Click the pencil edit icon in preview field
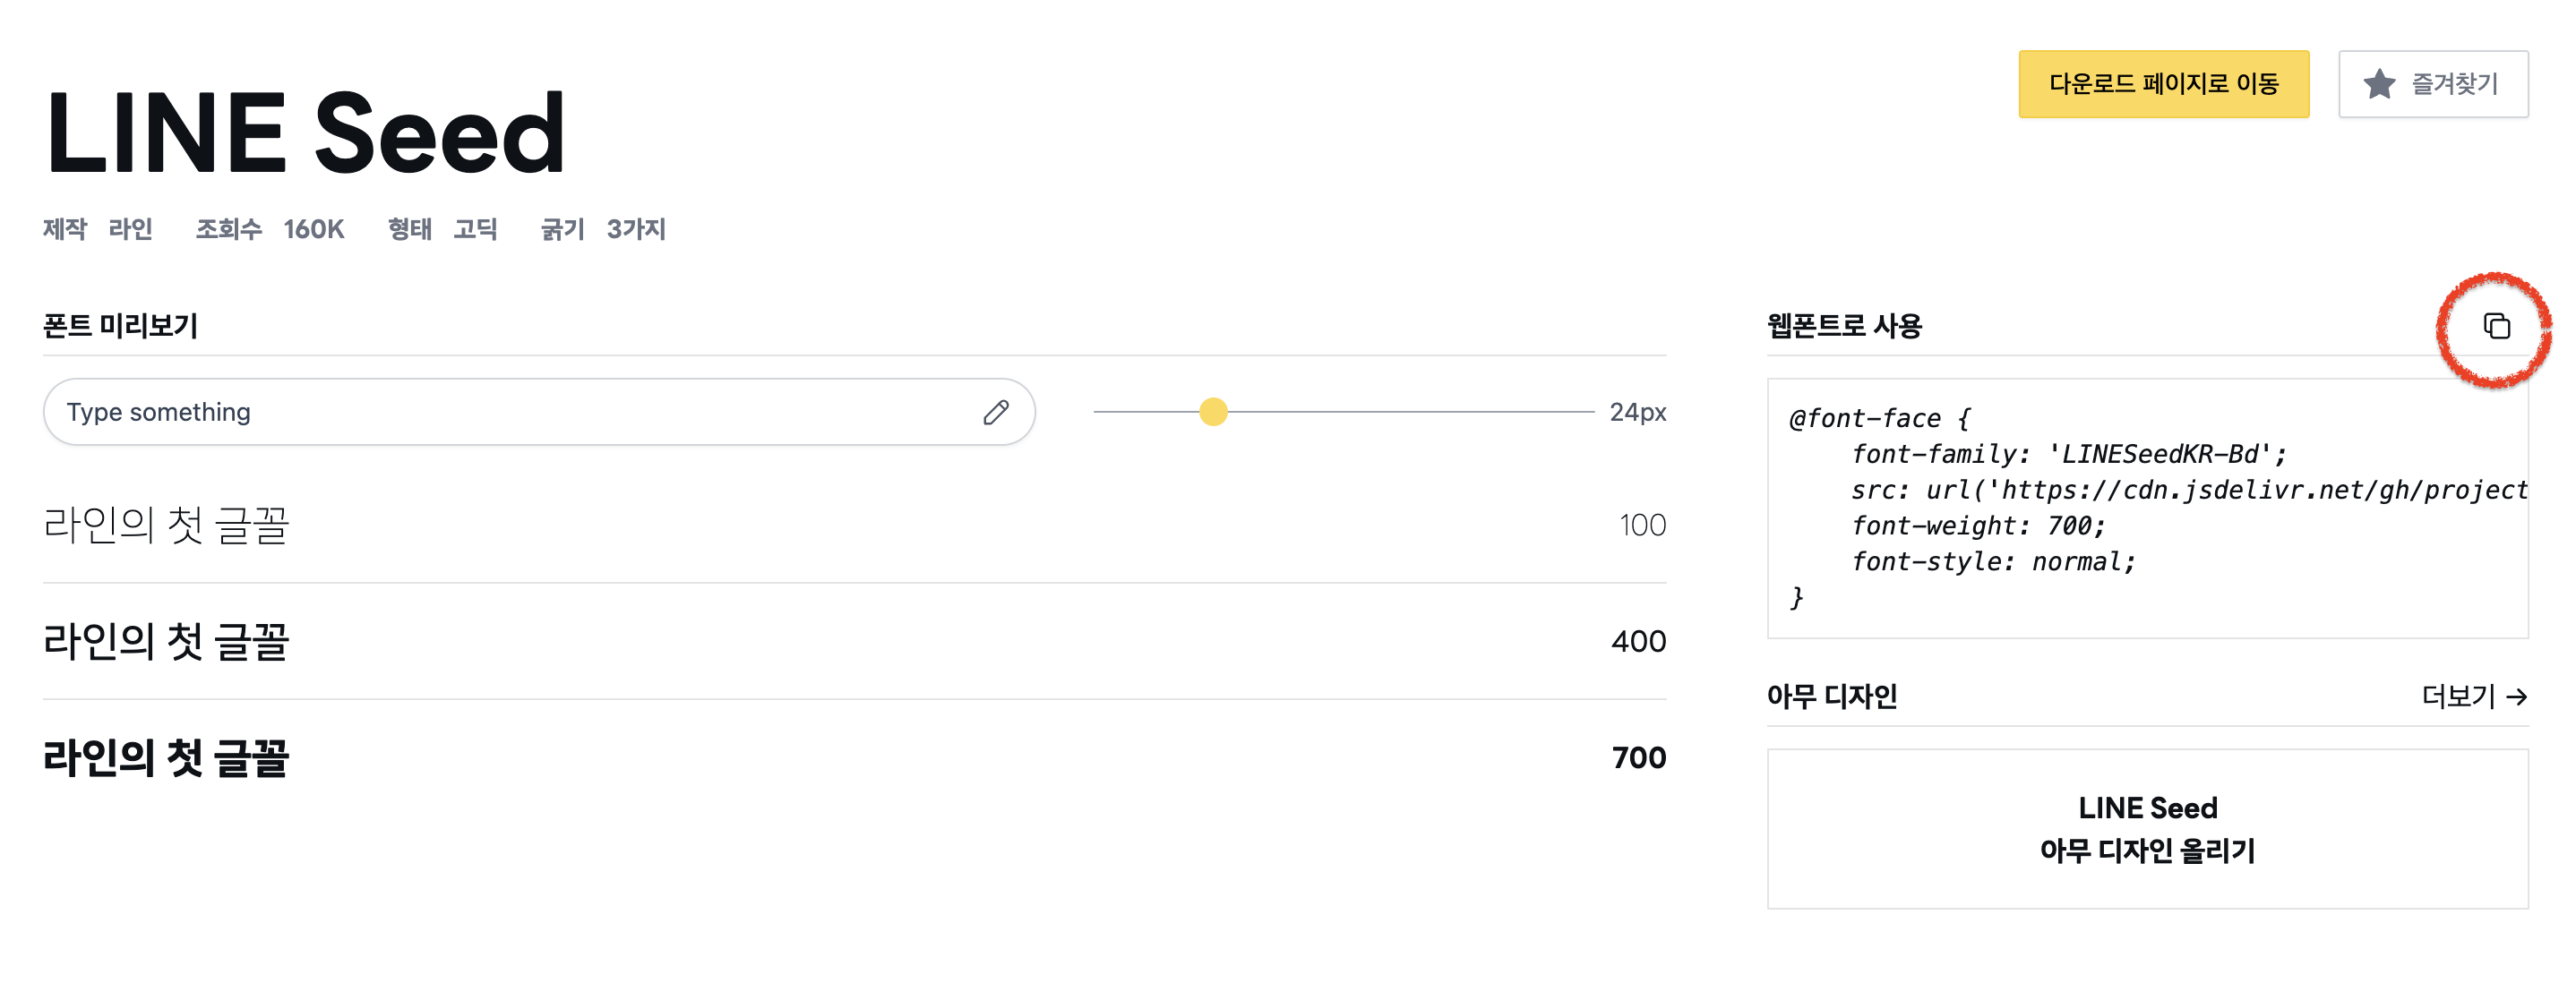2576x983 pixels. click(995, 412)
